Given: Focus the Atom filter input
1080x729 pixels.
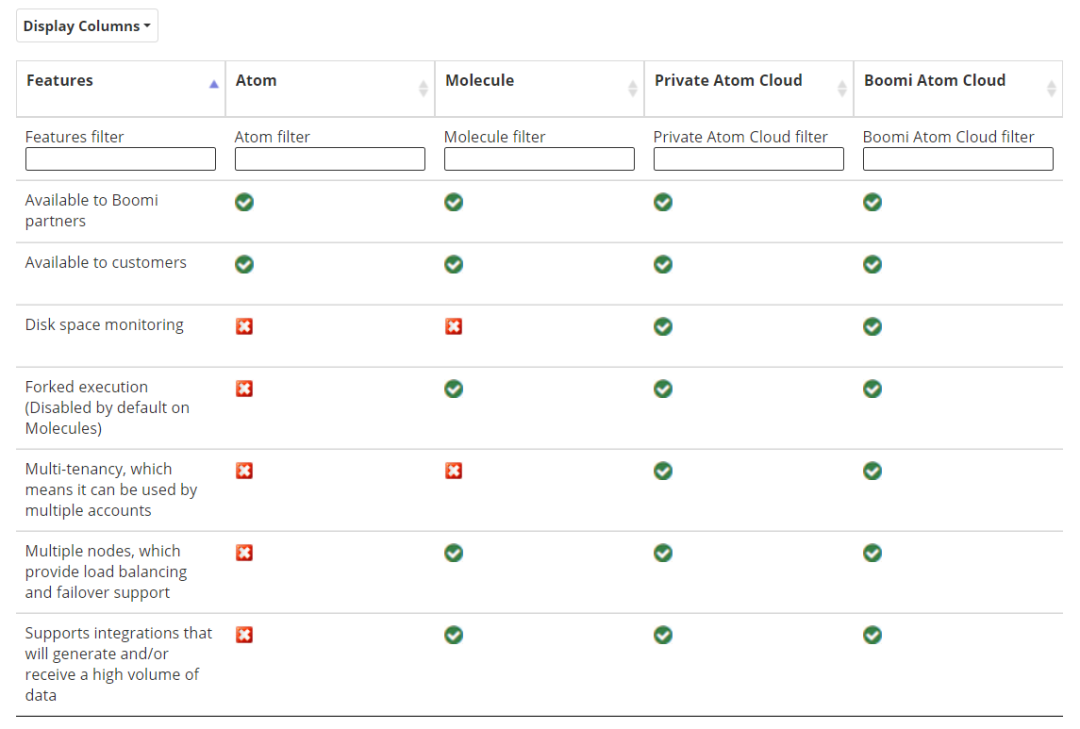Looking at the screenshot, I should (330, 159).
